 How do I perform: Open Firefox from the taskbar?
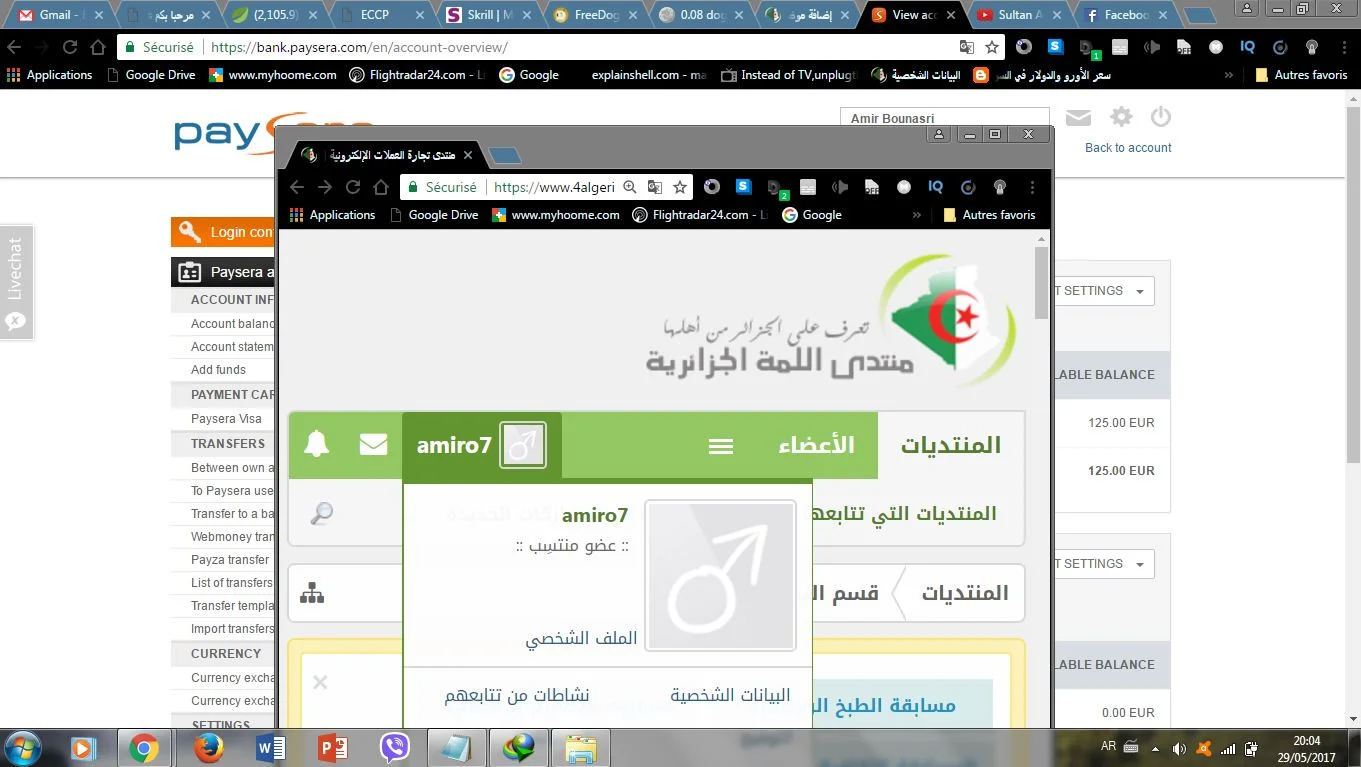[208, 748]
